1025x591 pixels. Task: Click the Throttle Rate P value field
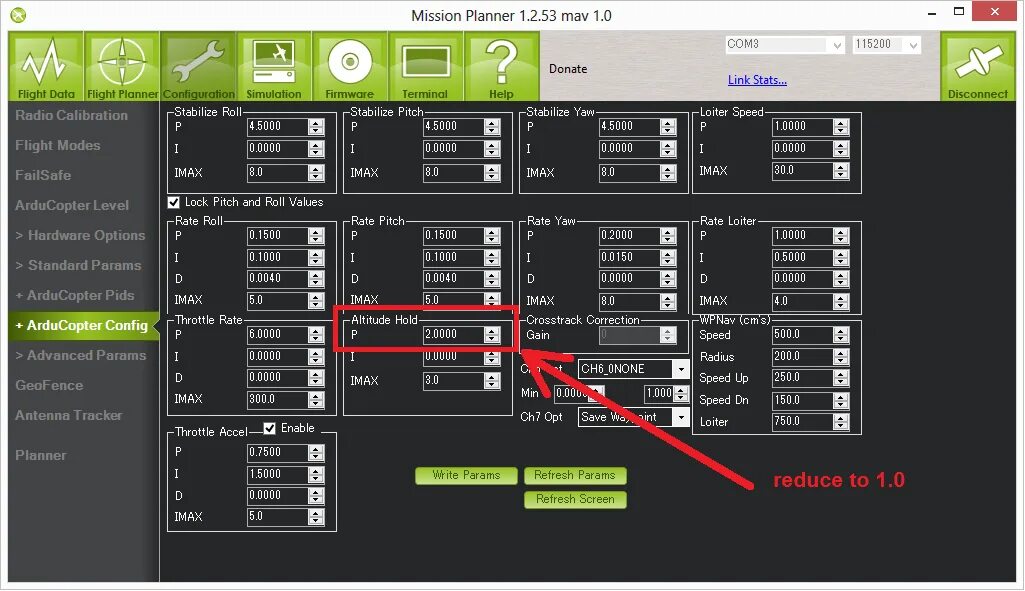[277, 334]
